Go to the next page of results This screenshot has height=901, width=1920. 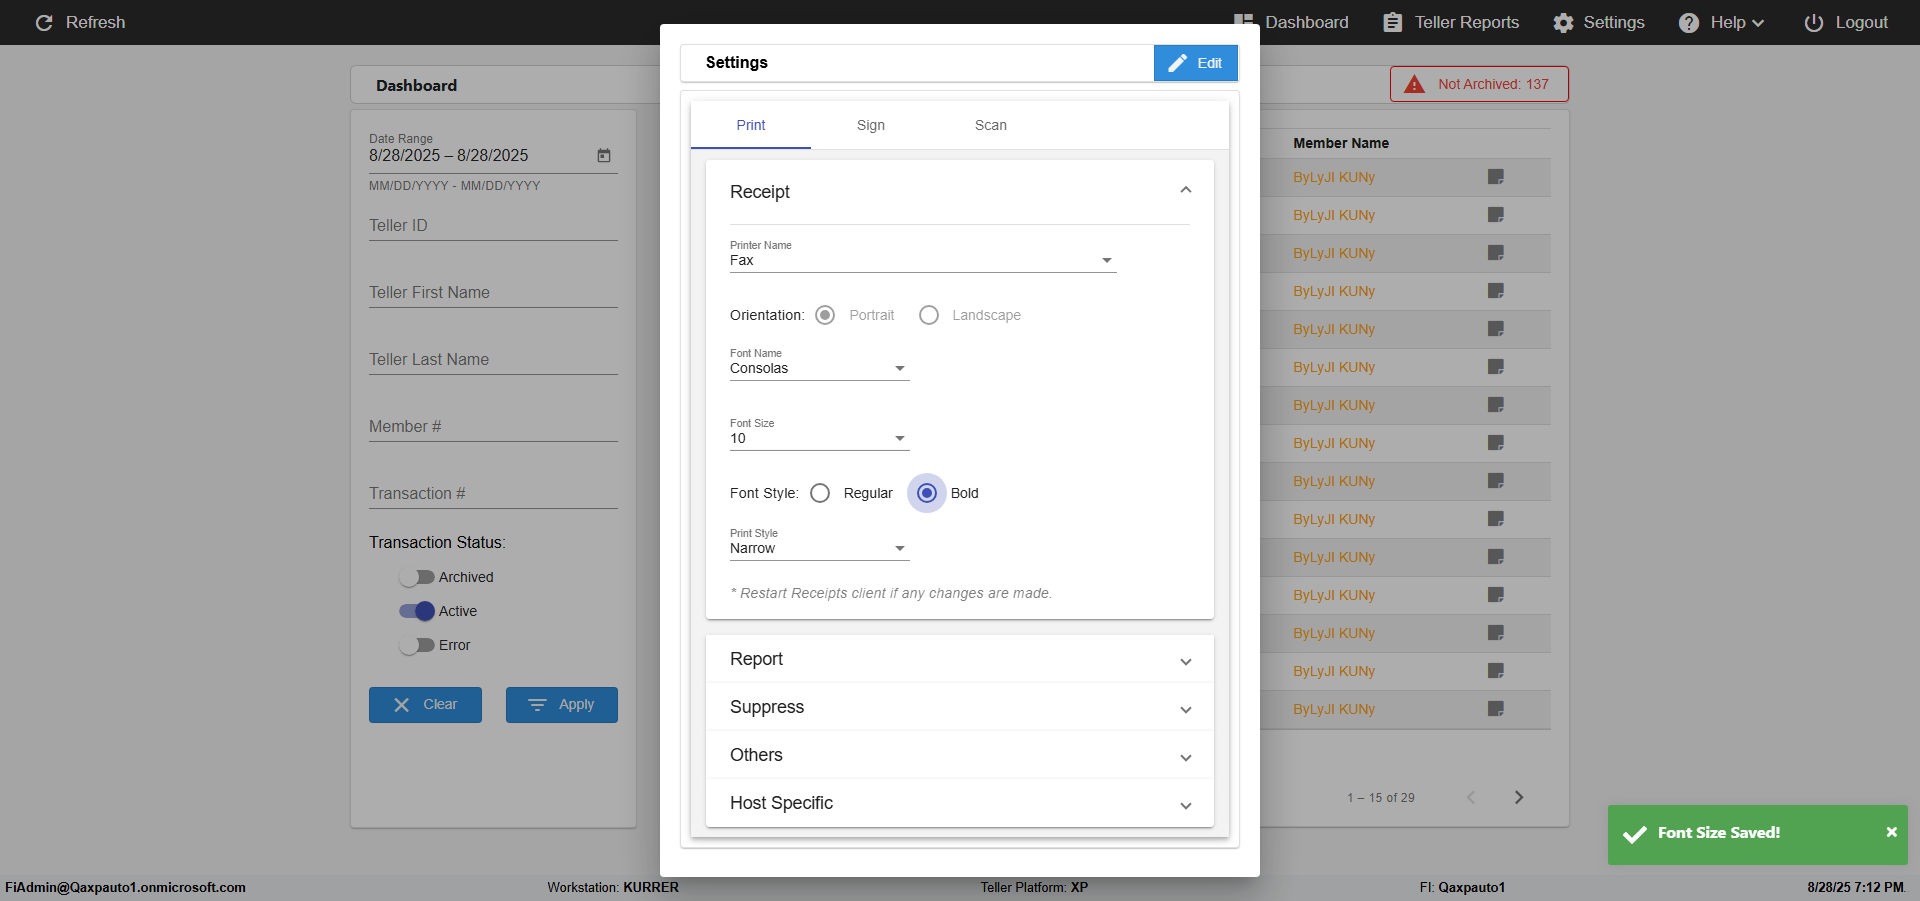point(1519,797)
